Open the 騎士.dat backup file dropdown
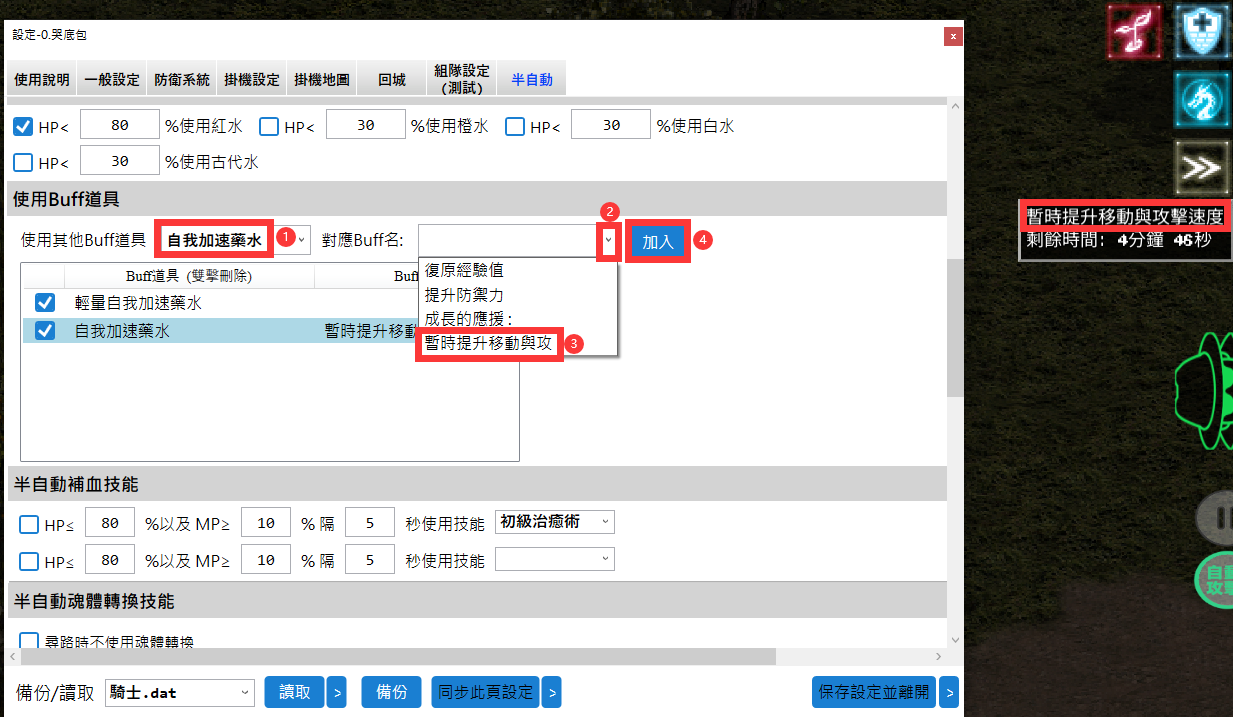The width and height of the screenshot is (1233, 717). pos(246,692)
